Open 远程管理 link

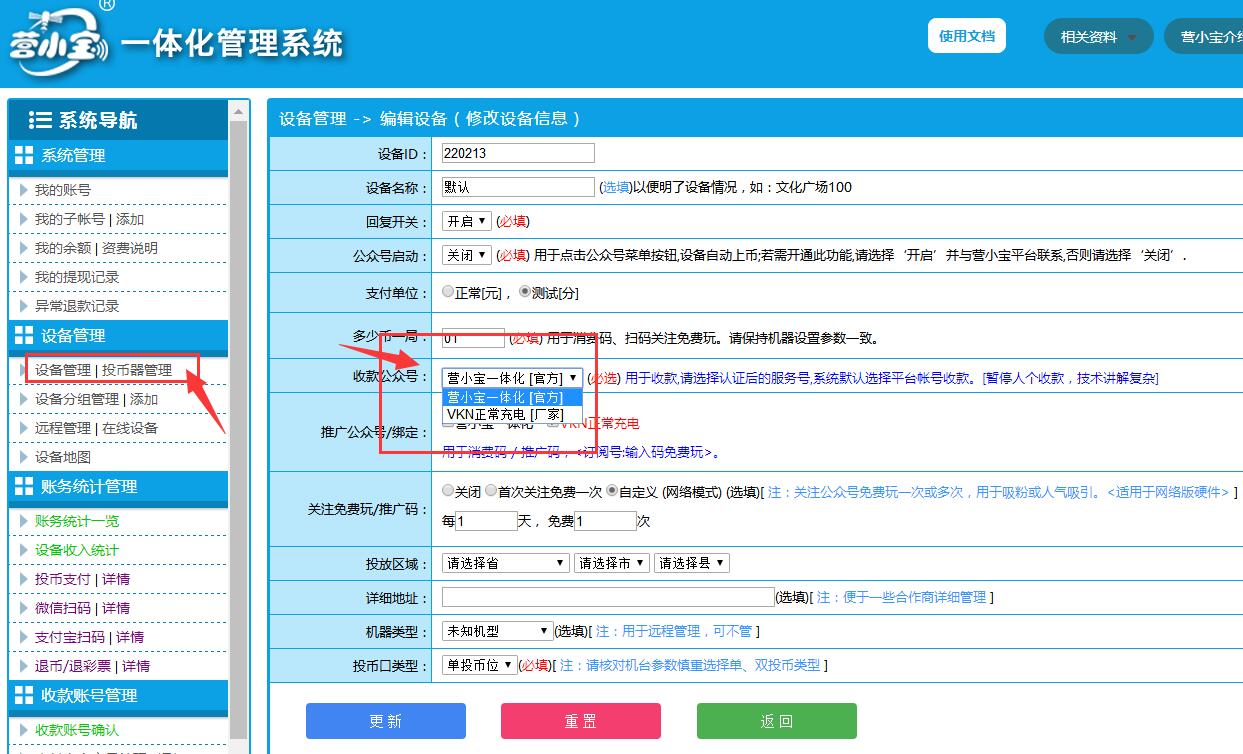[63, 428]
